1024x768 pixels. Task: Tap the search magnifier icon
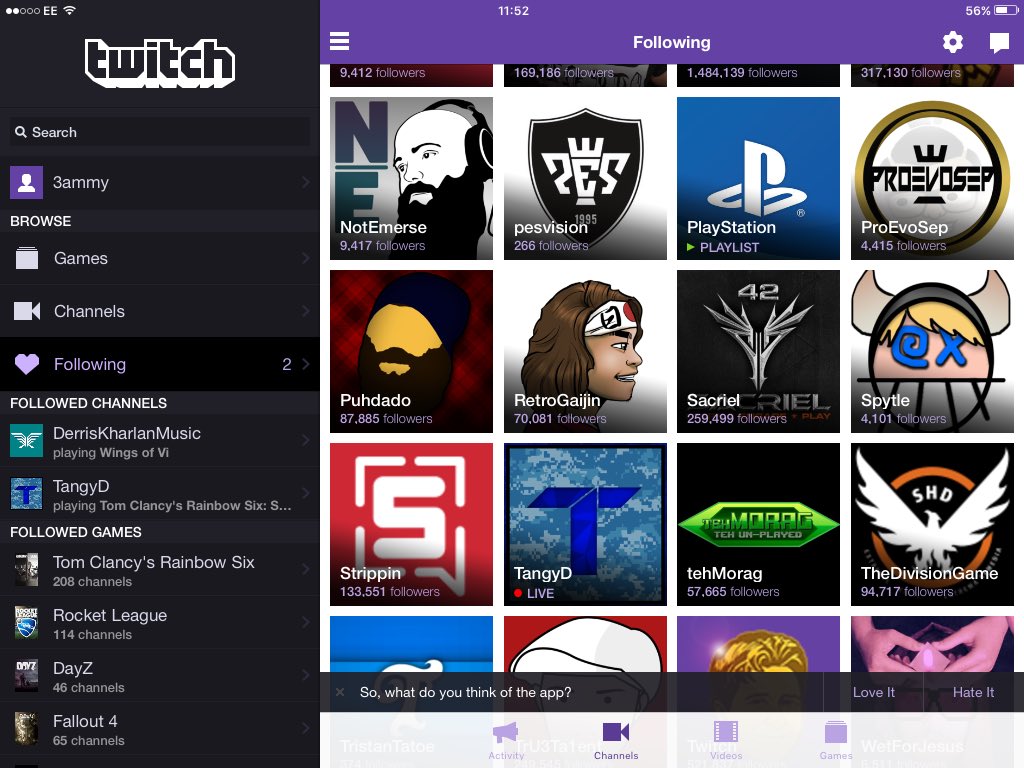(21, 132)
